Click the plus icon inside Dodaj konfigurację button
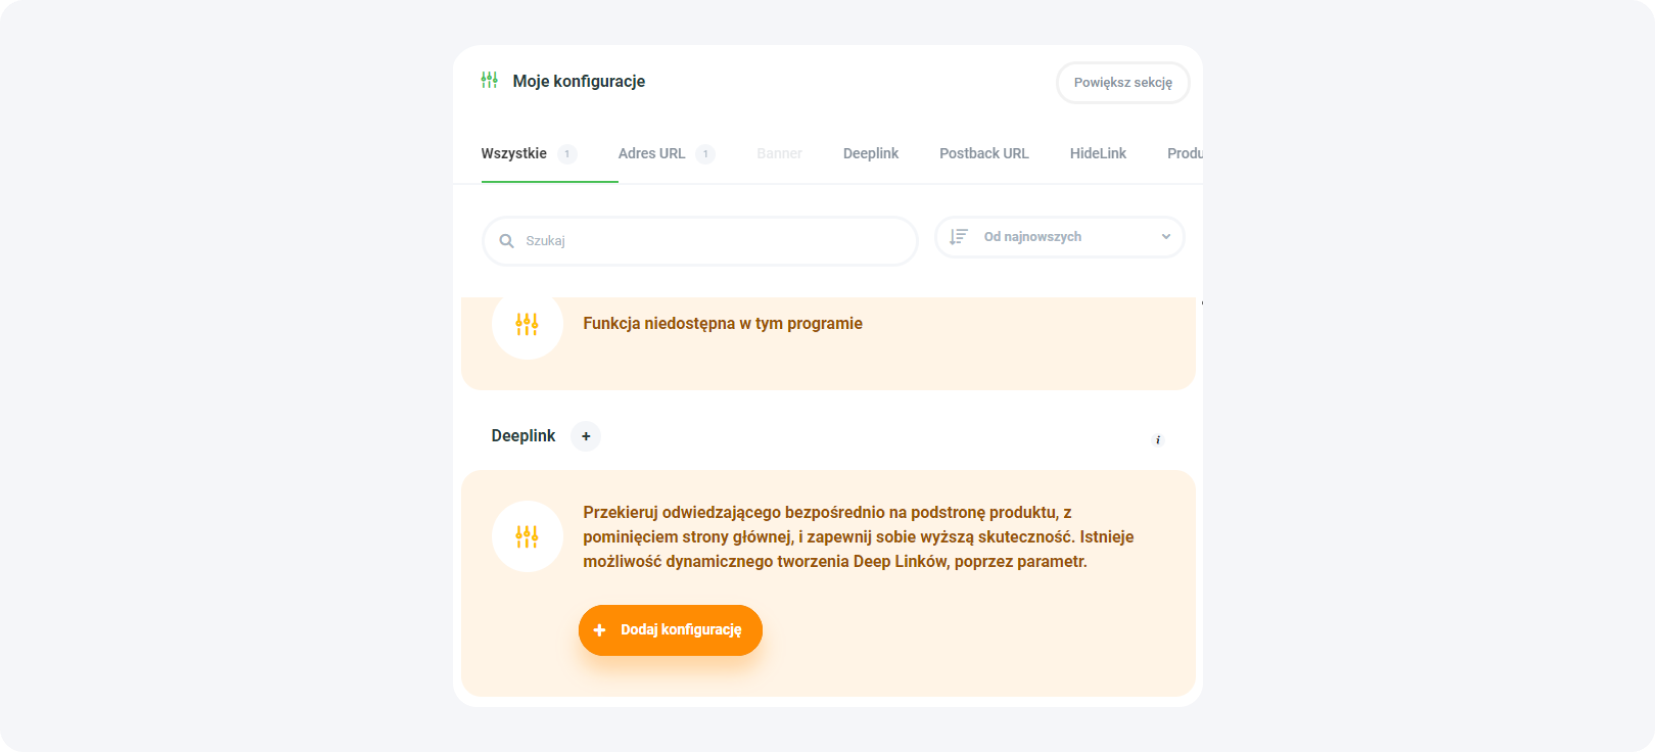1655x752 pixels. coord(600,630)
